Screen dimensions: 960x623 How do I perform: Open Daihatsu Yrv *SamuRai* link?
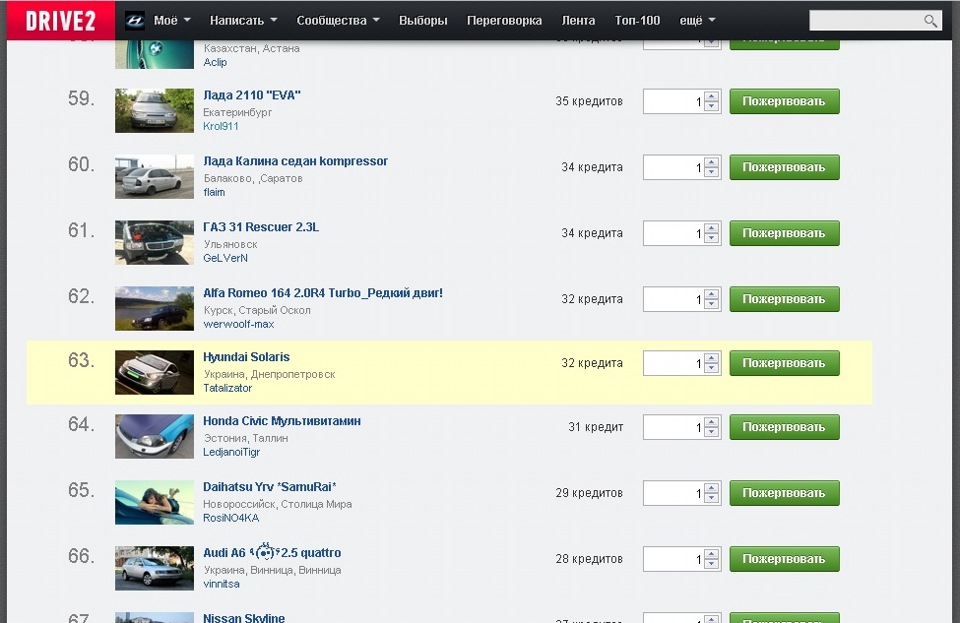pos(269,487)
